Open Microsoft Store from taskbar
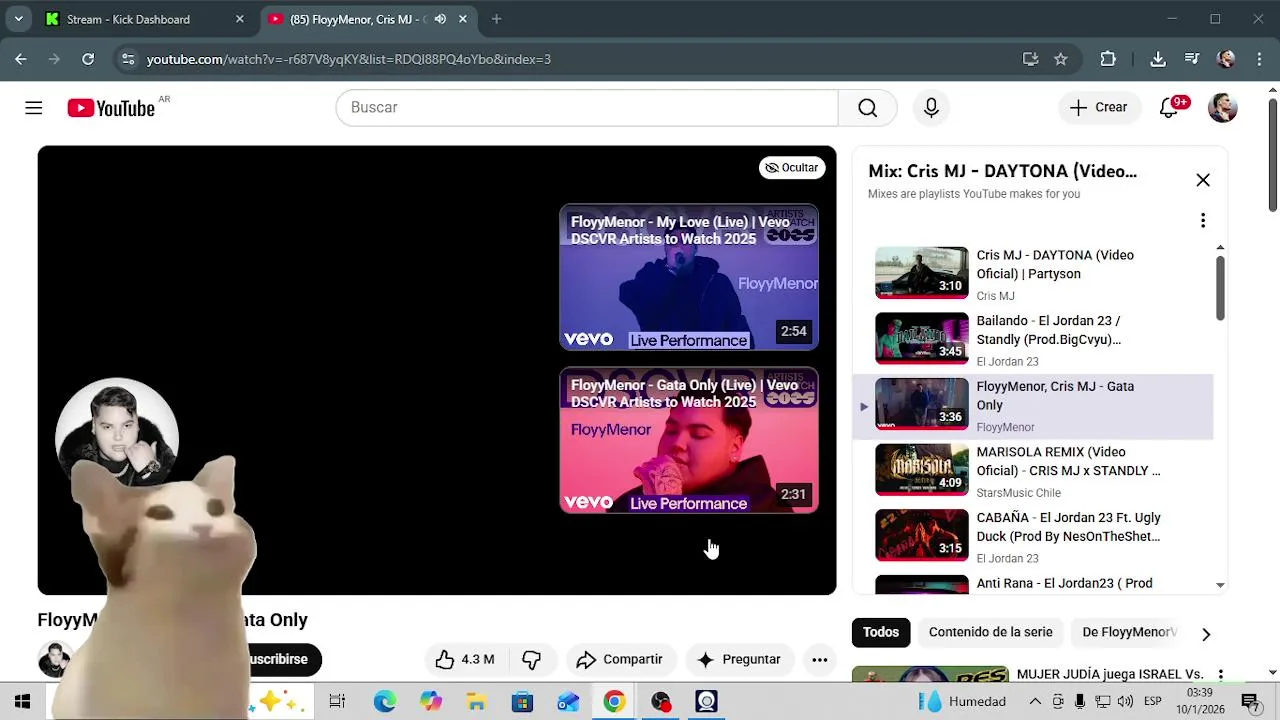The height and width of the screenshot is (720, 1280). [522, 701]
